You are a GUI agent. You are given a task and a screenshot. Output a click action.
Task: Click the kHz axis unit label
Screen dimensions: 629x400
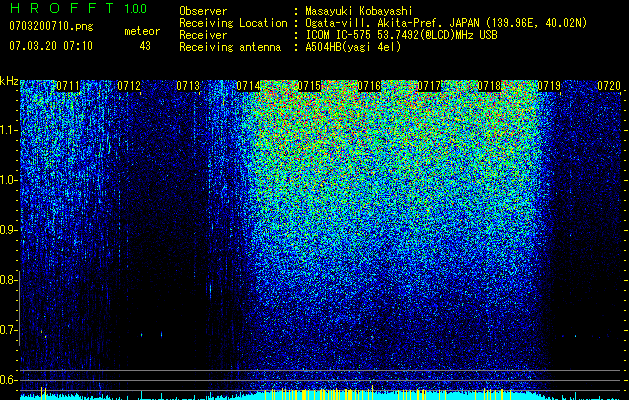coord(9,81)
